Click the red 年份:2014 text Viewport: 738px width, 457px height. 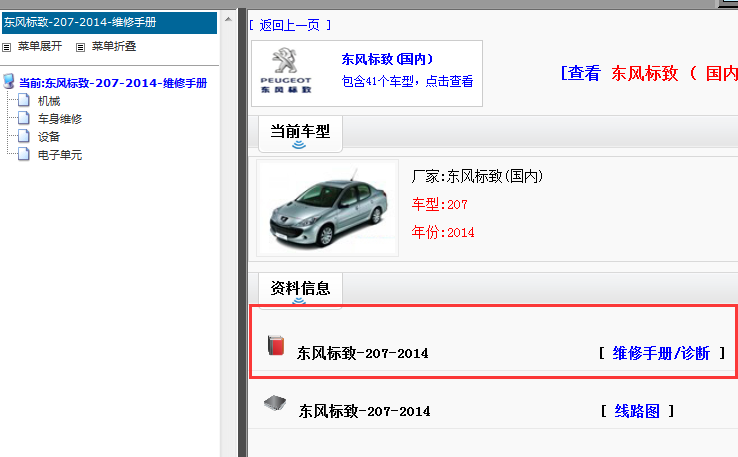443,232
